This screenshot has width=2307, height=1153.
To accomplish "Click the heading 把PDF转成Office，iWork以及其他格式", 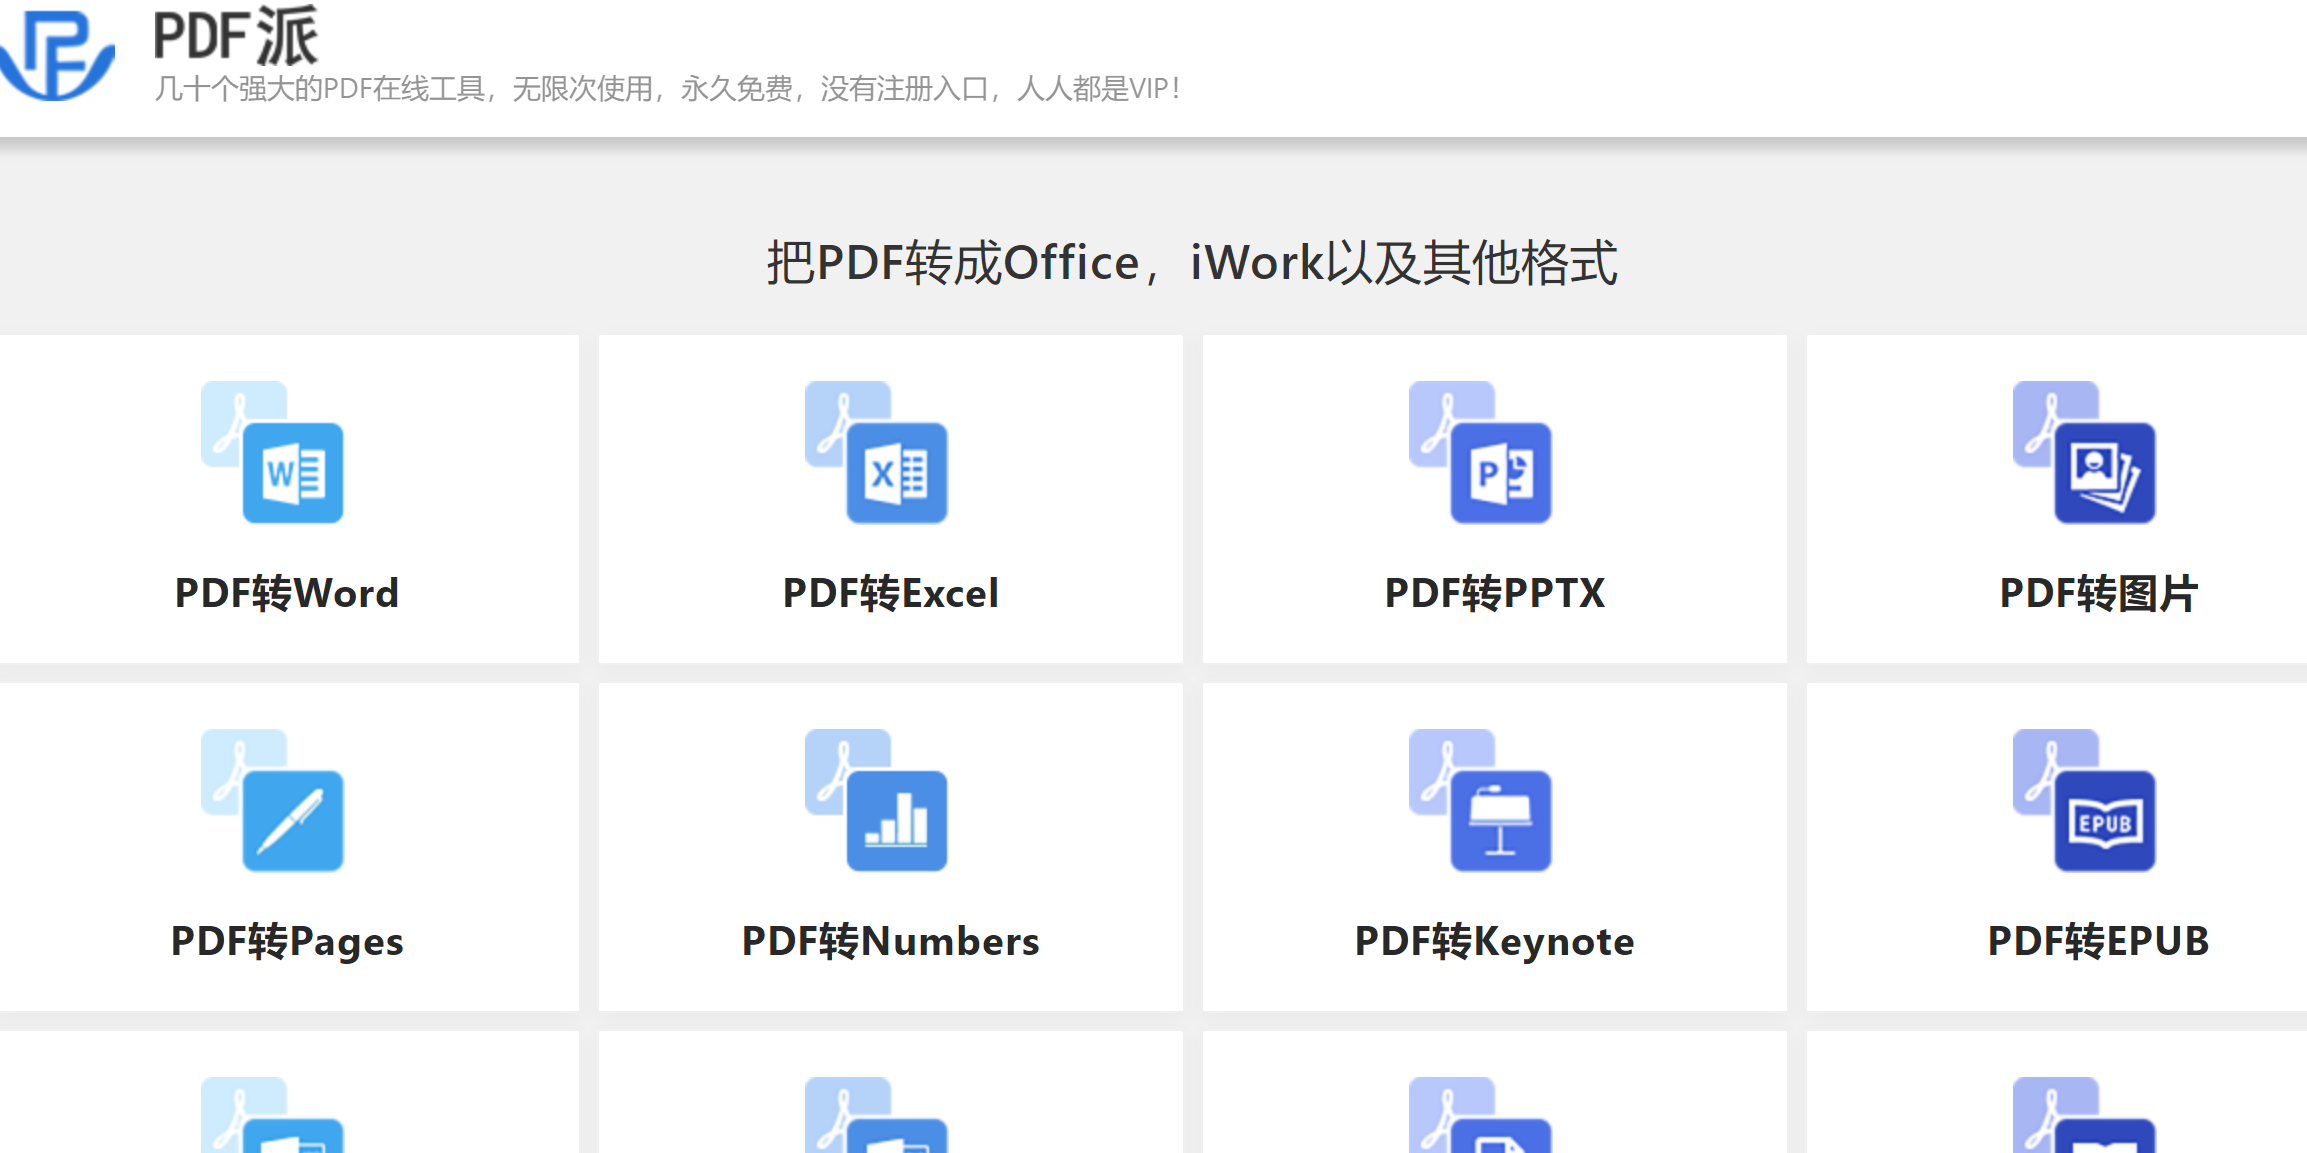I will coord(1192,263).
